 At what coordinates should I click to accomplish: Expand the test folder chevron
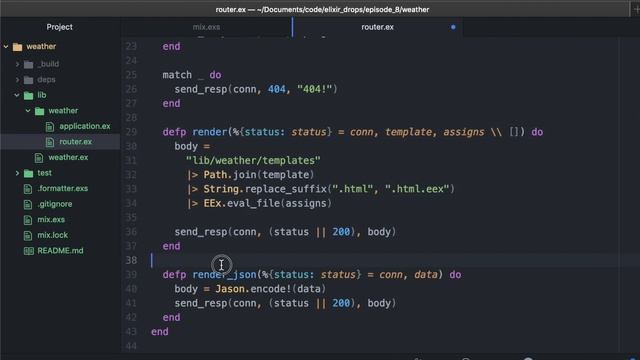coord(17,173)
